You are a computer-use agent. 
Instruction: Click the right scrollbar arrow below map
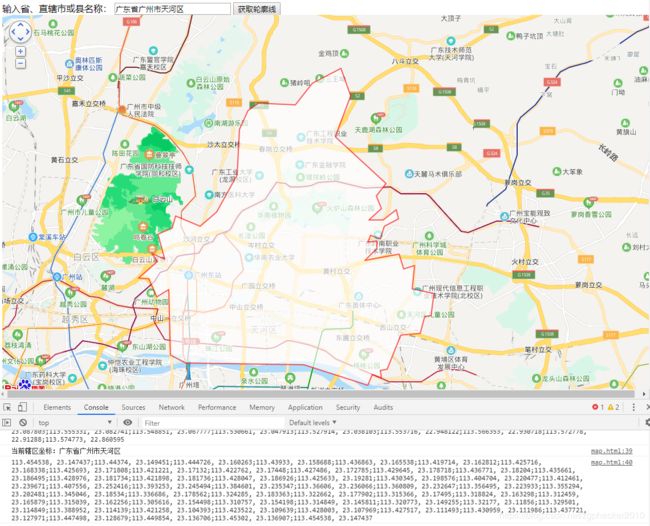click(x=644, y=394)
